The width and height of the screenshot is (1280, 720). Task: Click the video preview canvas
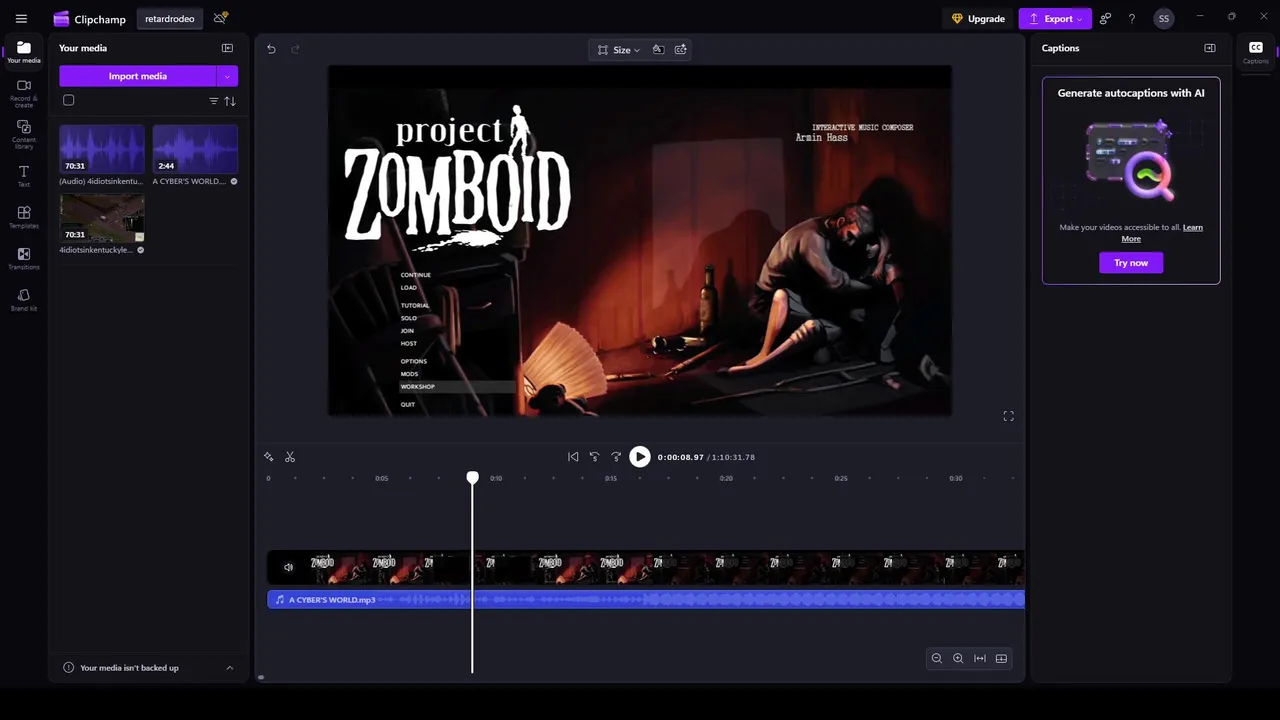(640, 241)
